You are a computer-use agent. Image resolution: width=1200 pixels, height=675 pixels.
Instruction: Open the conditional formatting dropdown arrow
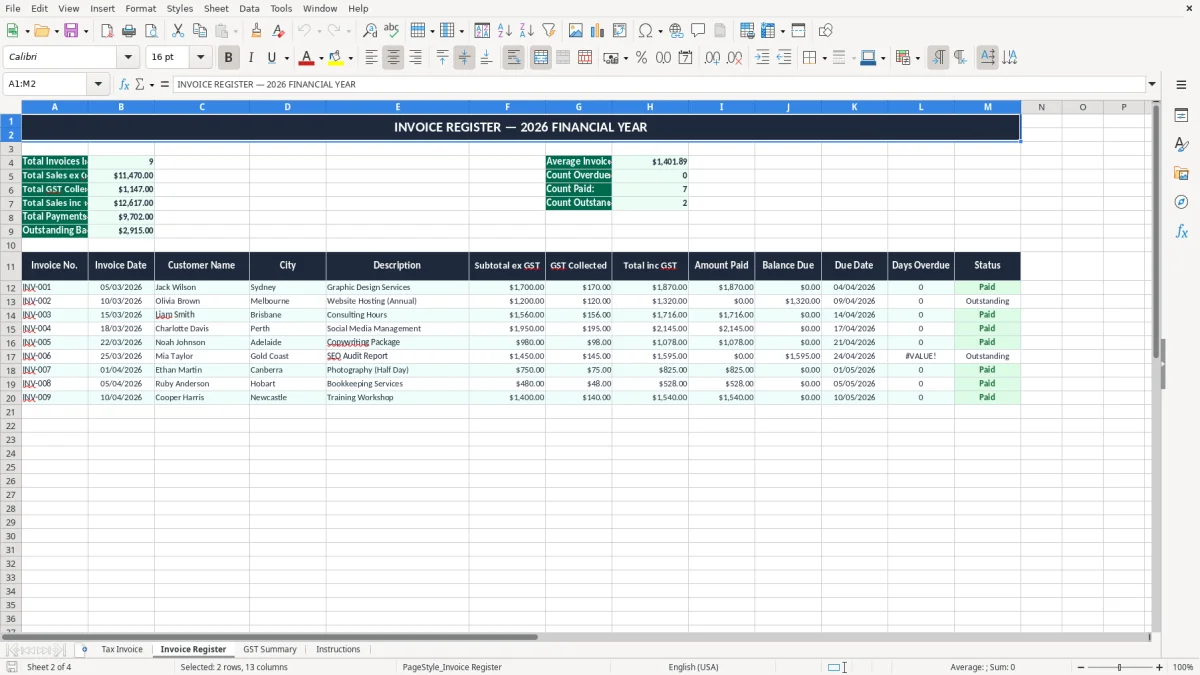point(916,58)
